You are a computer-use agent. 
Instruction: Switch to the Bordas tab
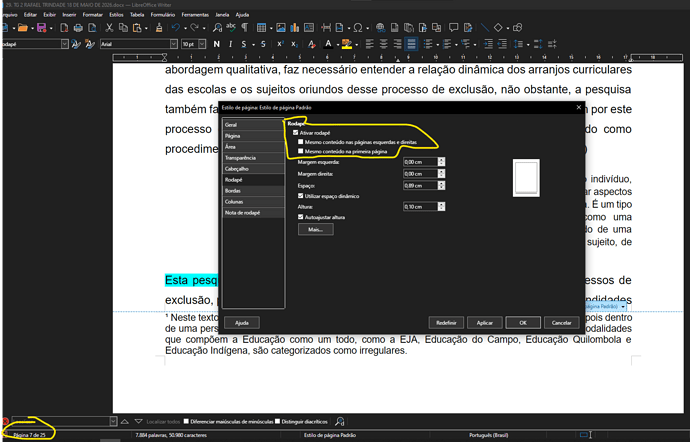253,191
